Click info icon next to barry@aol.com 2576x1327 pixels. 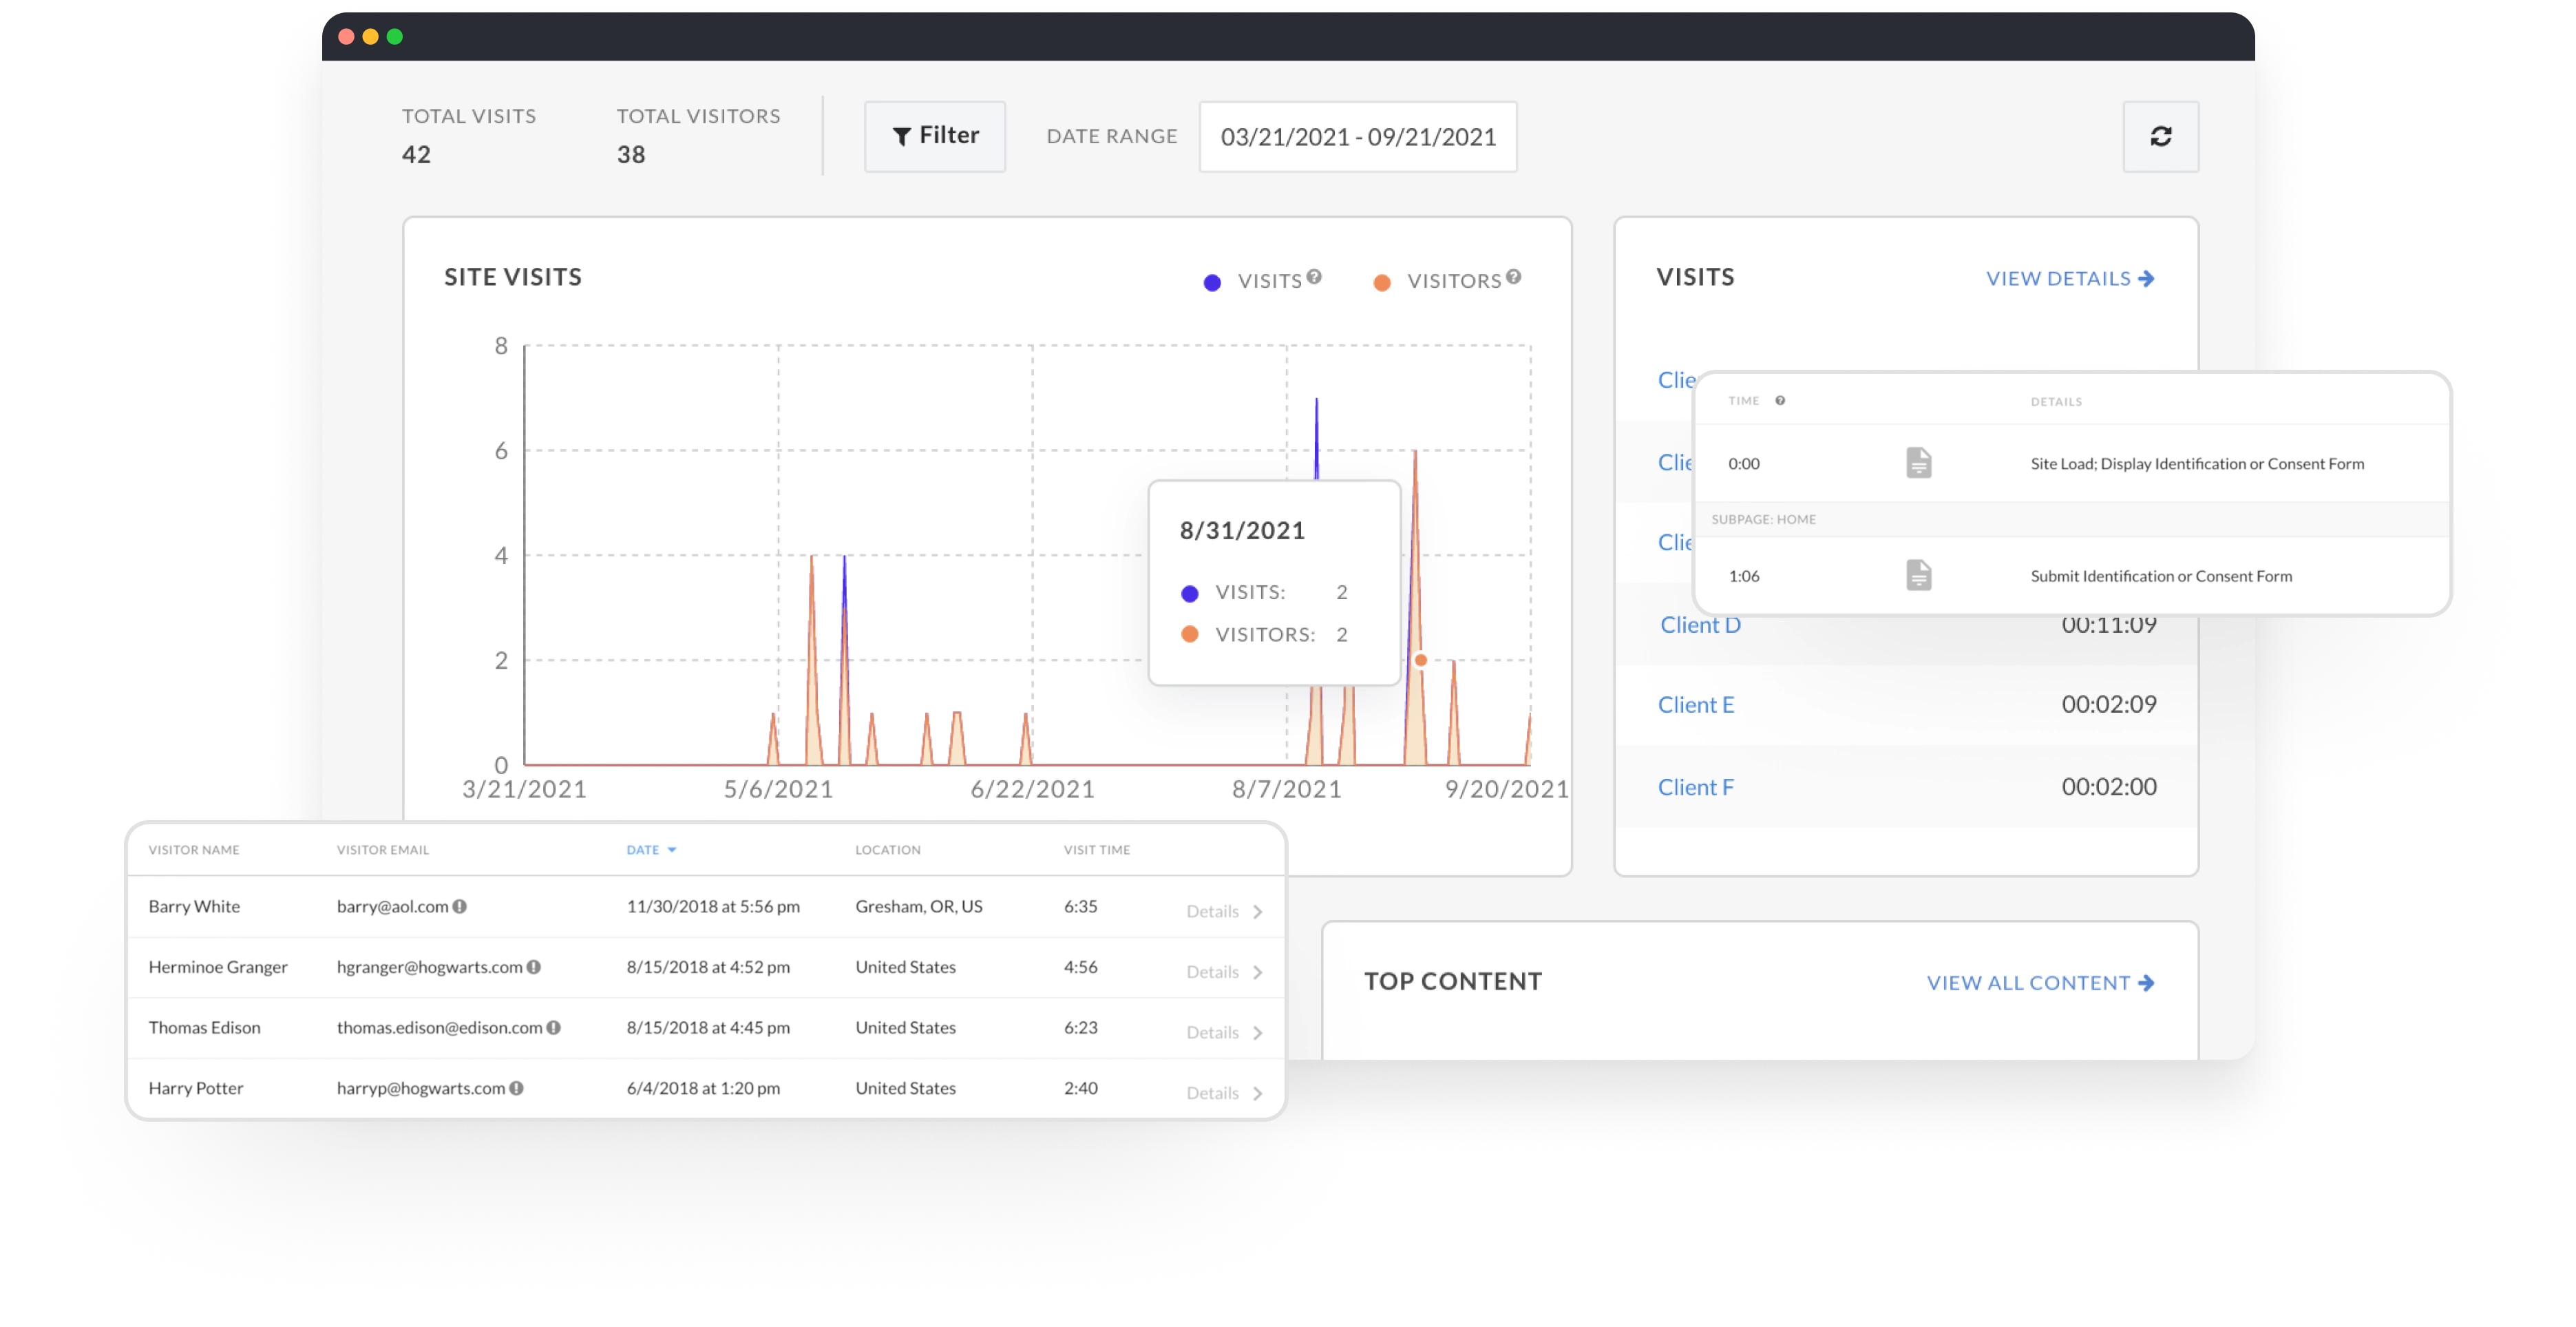pos(459,906)
